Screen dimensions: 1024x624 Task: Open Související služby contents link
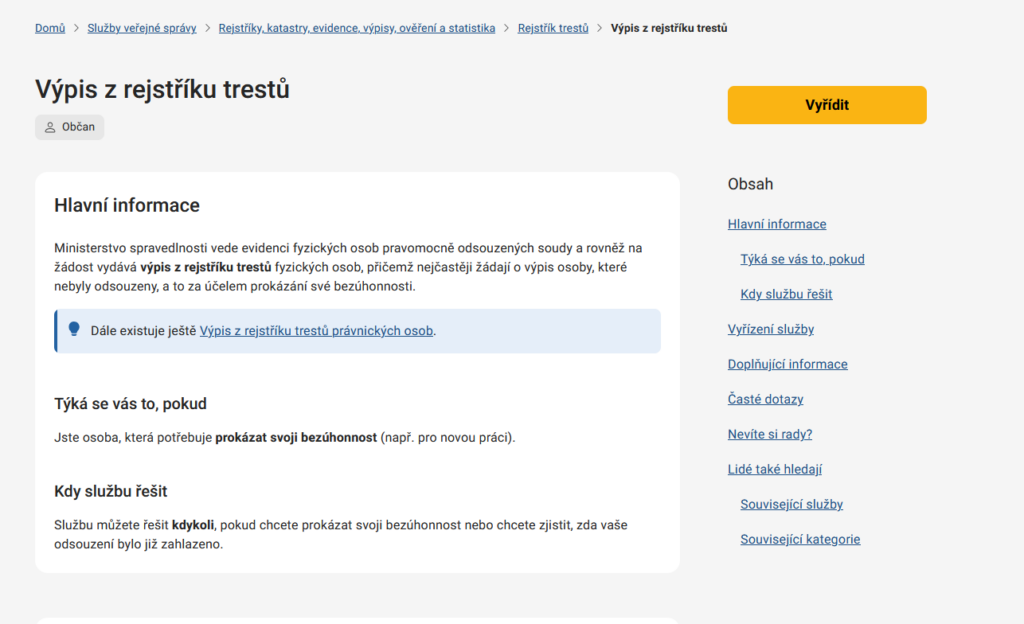coord(791,504)
